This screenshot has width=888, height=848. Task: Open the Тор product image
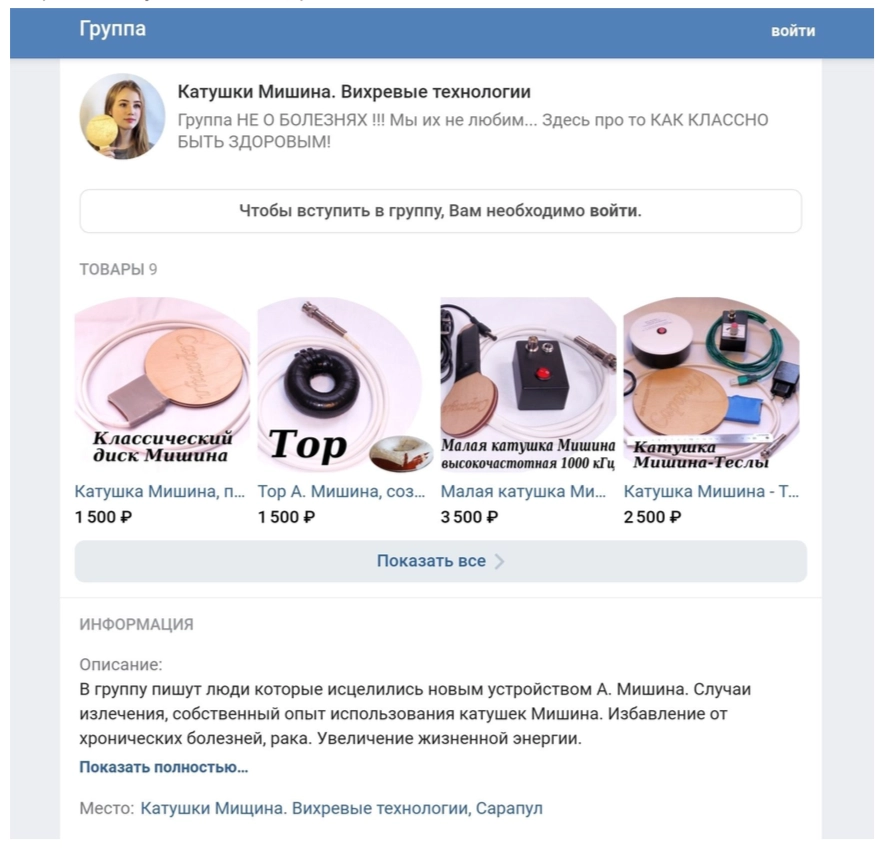tap(344, 385)
